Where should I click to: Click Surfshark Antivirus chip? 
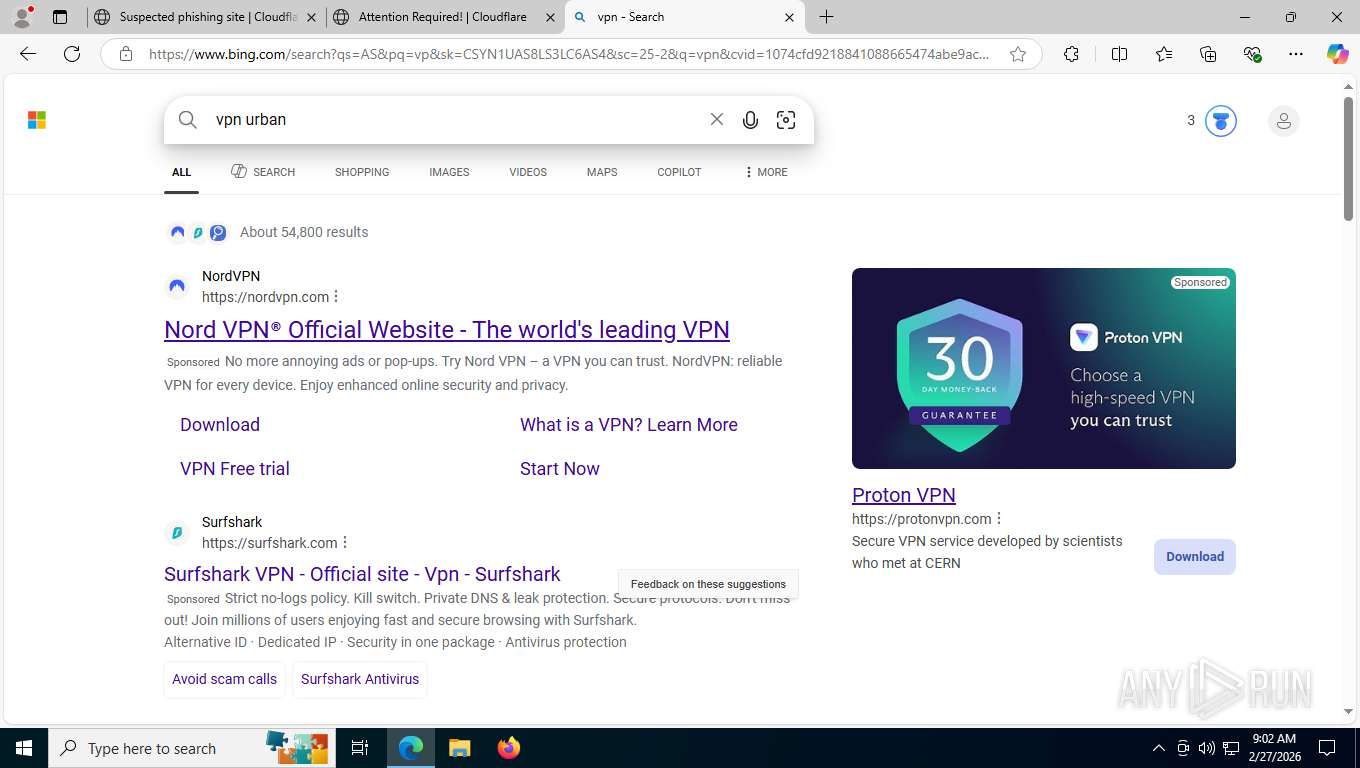click(360, 679)
